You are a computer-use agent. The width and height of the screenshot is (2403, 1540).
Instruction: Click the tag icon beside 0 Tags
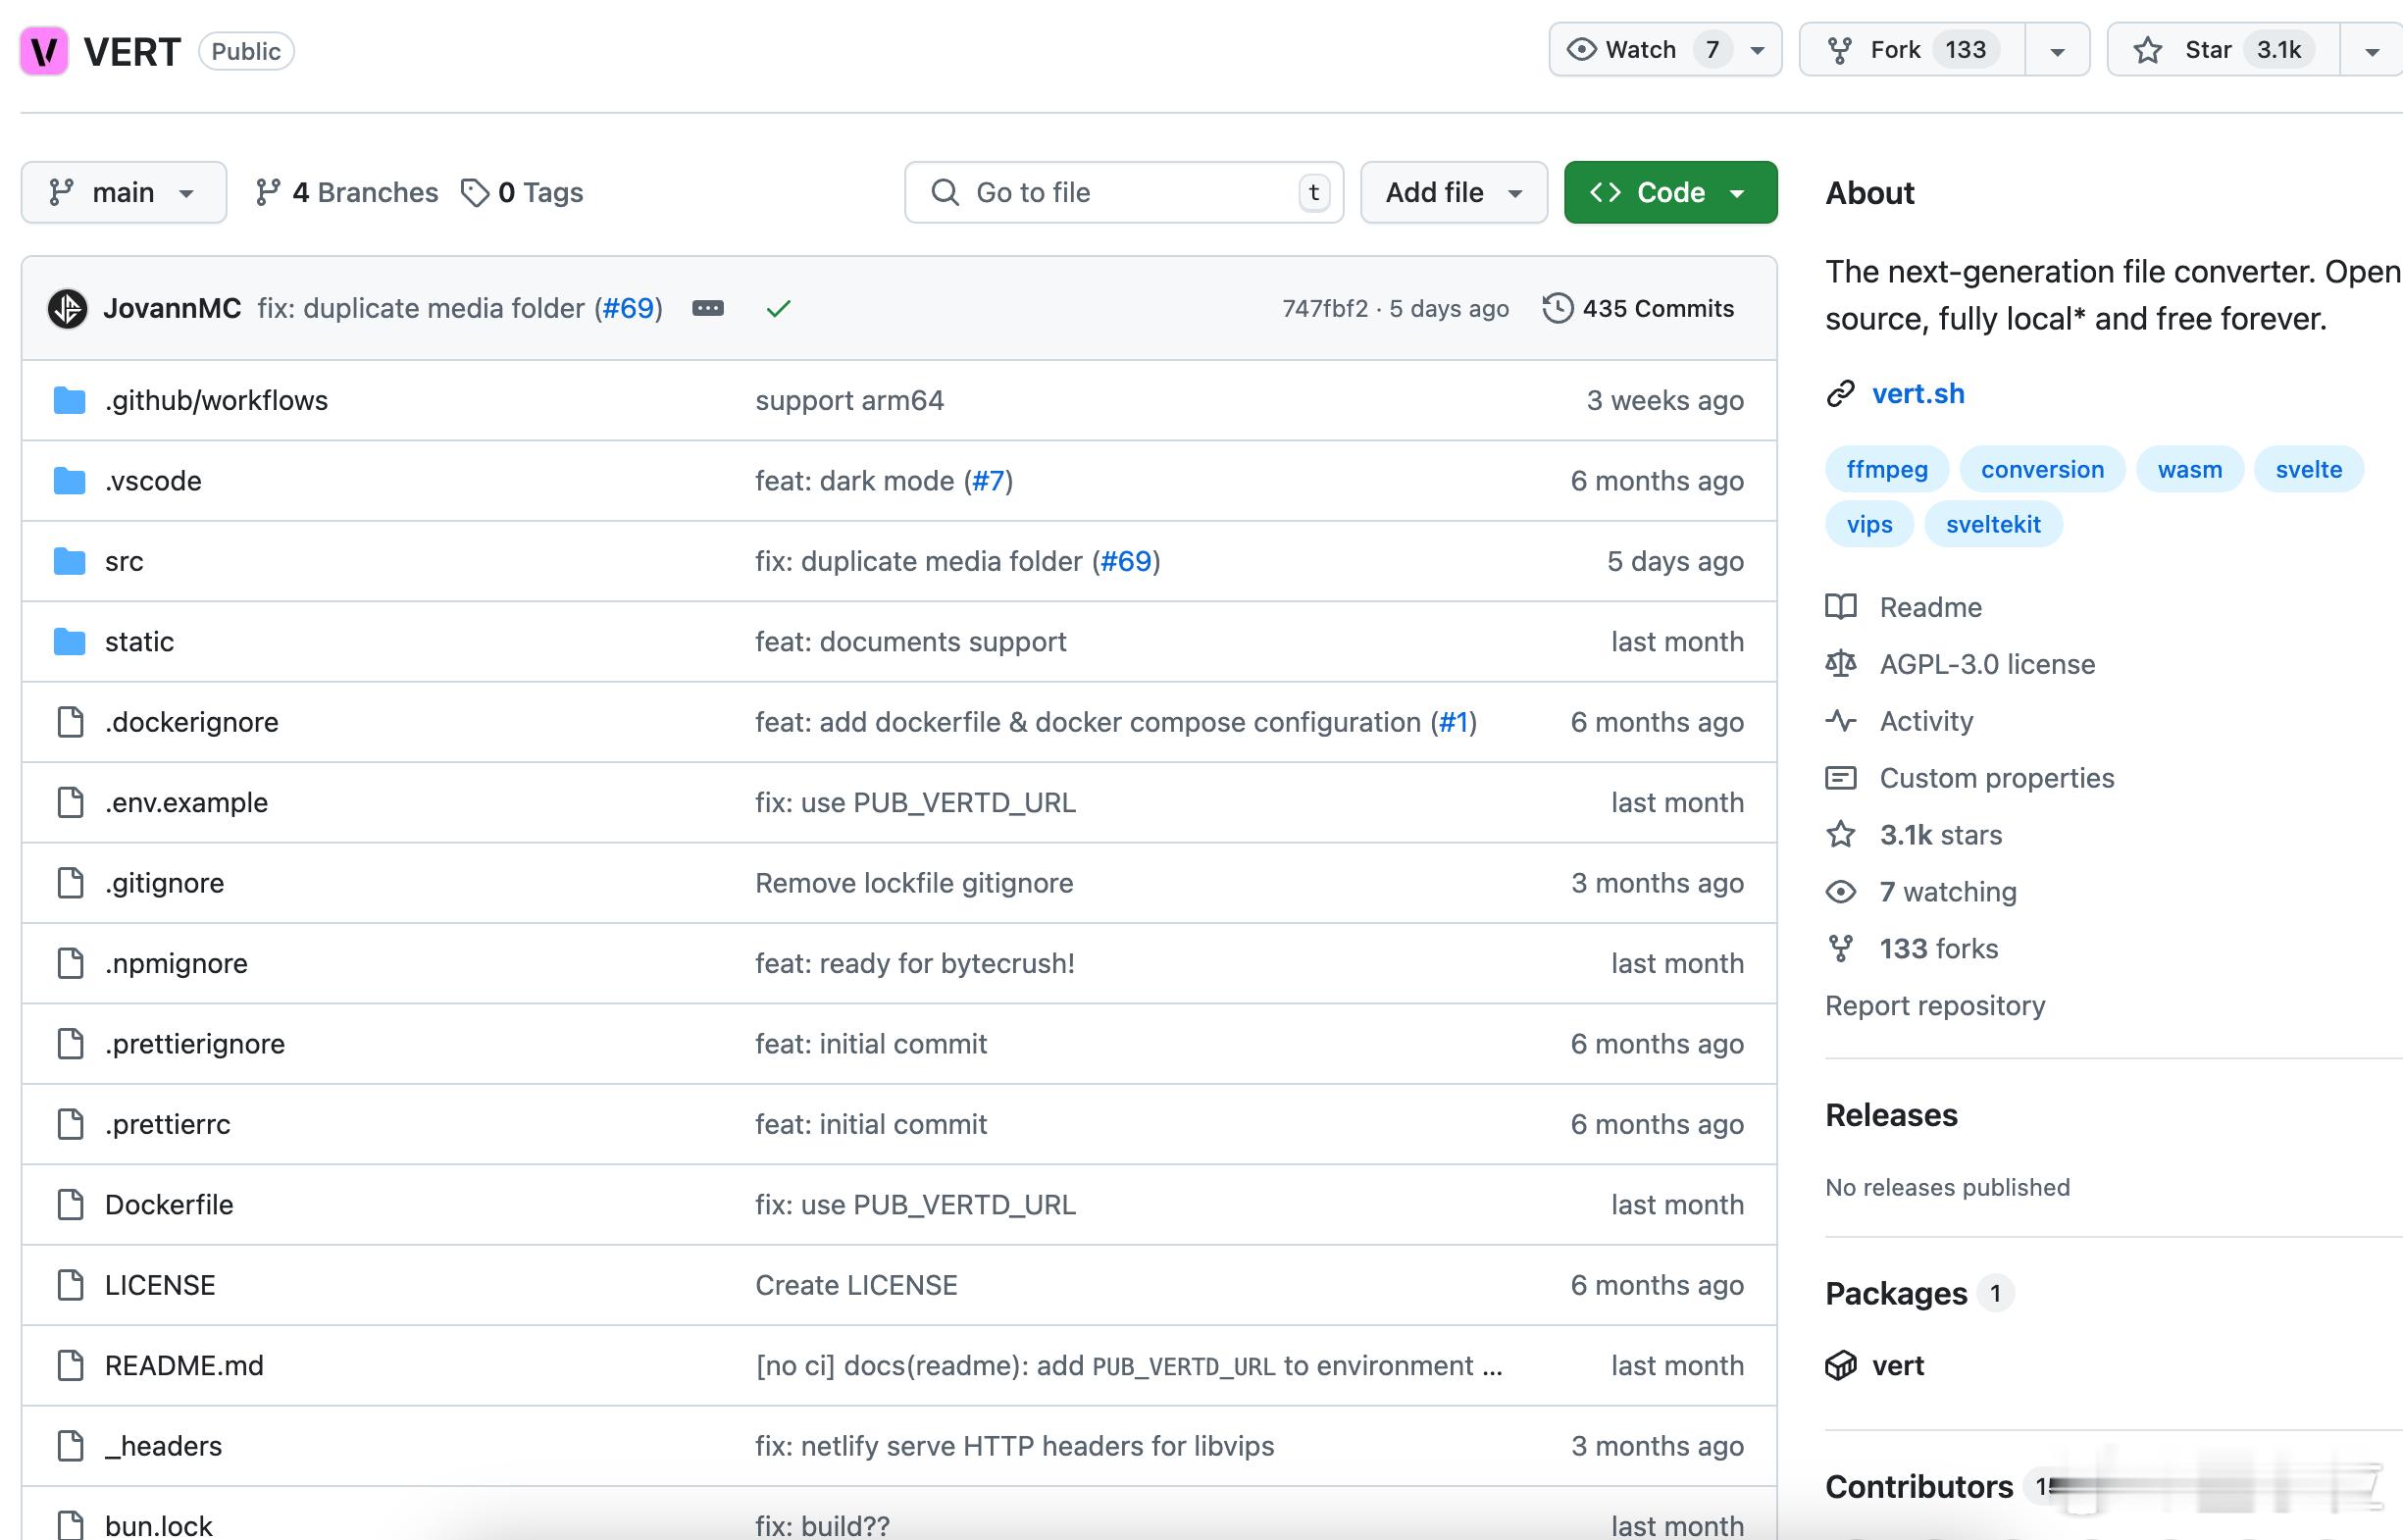[x=475, y=192]
